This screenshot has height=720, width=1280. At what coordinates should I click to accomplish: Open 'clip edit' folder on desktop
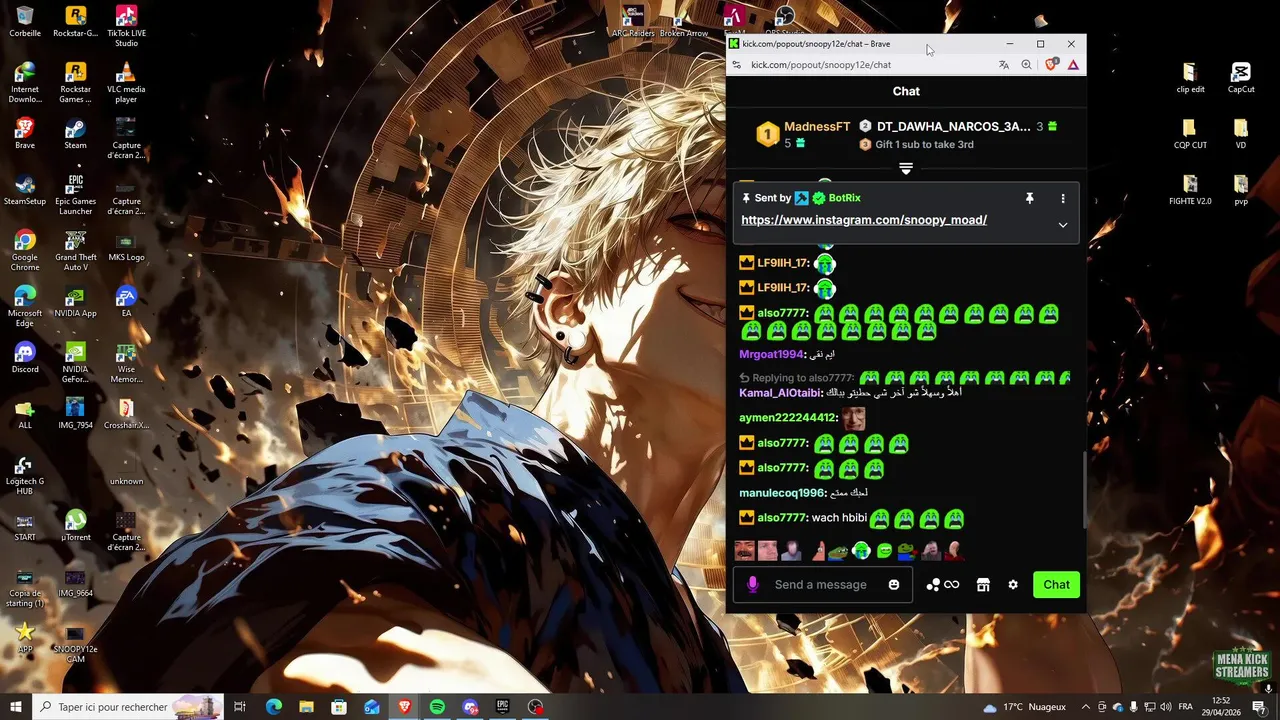pyautogui.click(x=1190, y=78)
